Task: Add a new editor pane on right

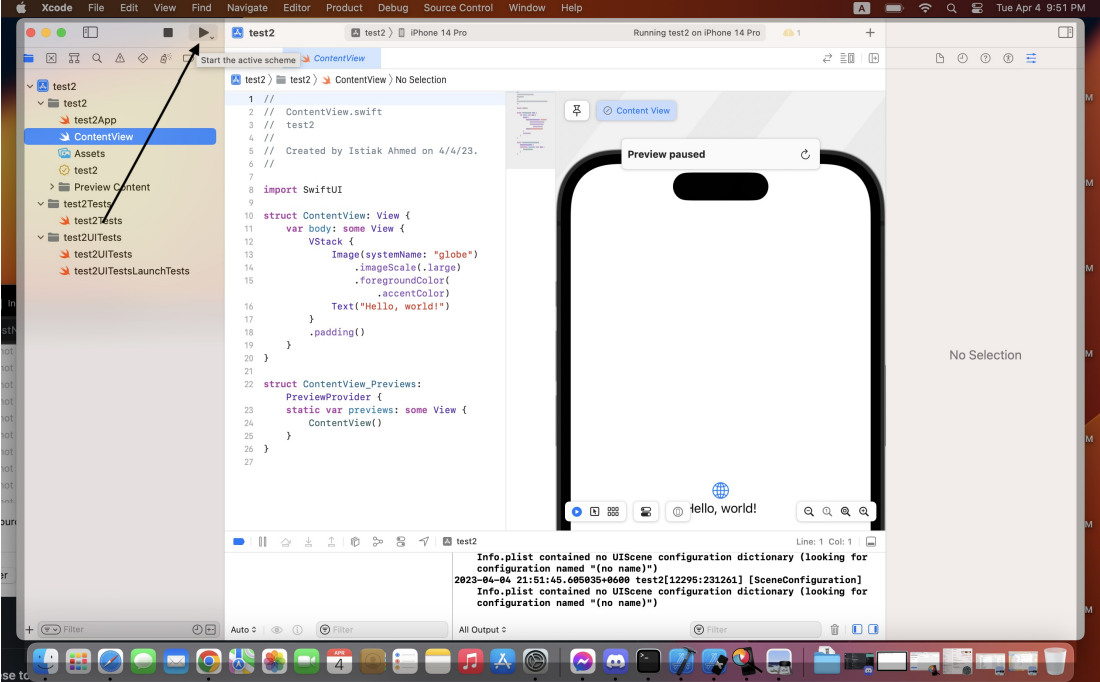Action: (x=873, y=58)
